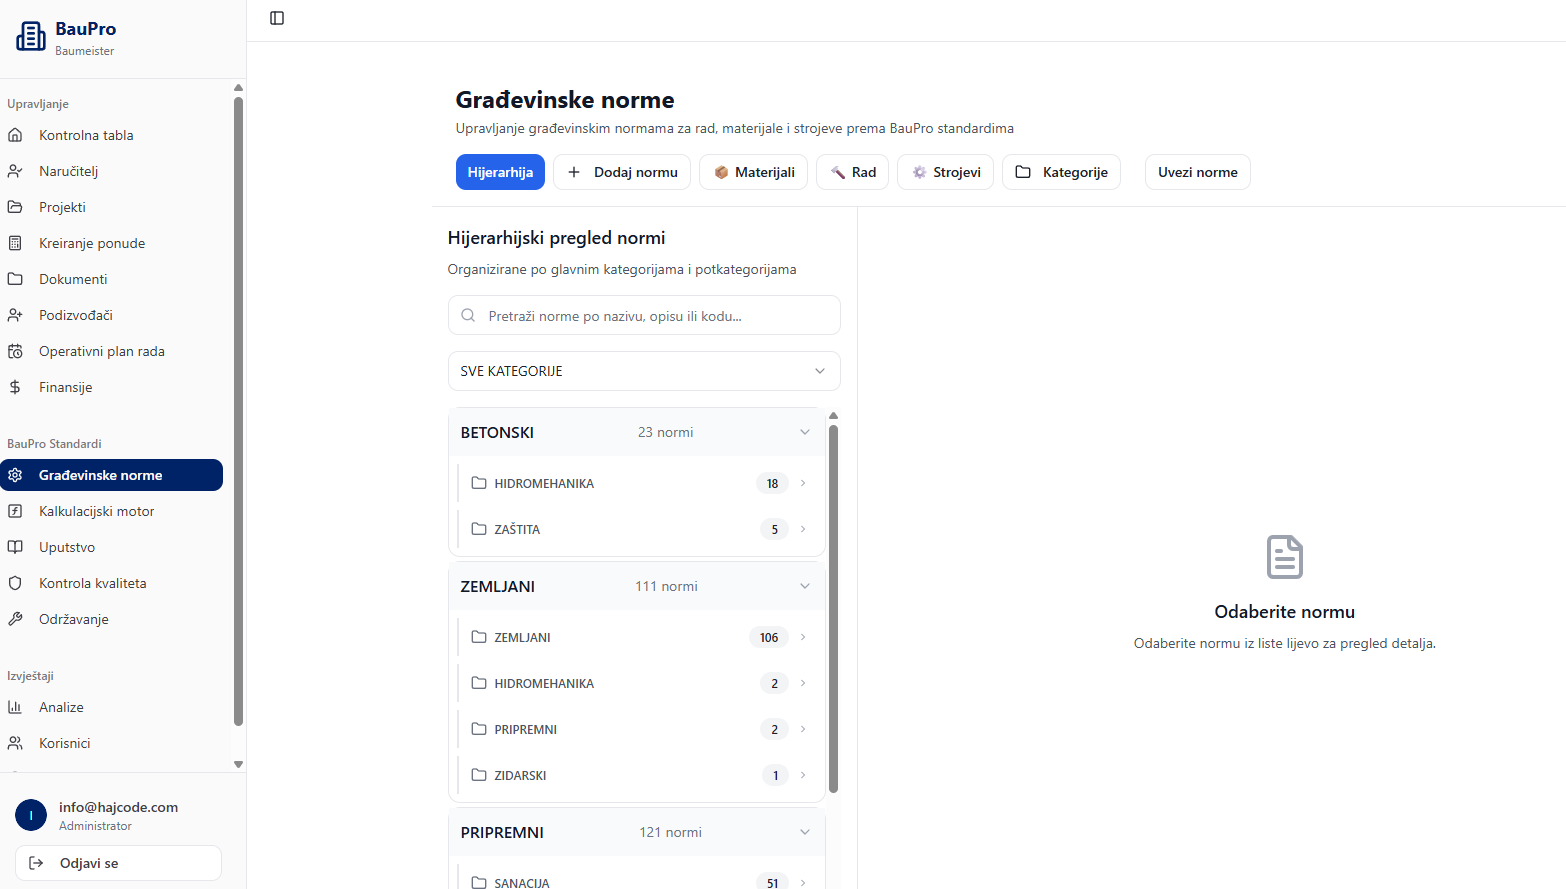1566x889 pixels.
Task: Expand HIDROMEHANIKA 18 row arrow
Action: (803, 483)
